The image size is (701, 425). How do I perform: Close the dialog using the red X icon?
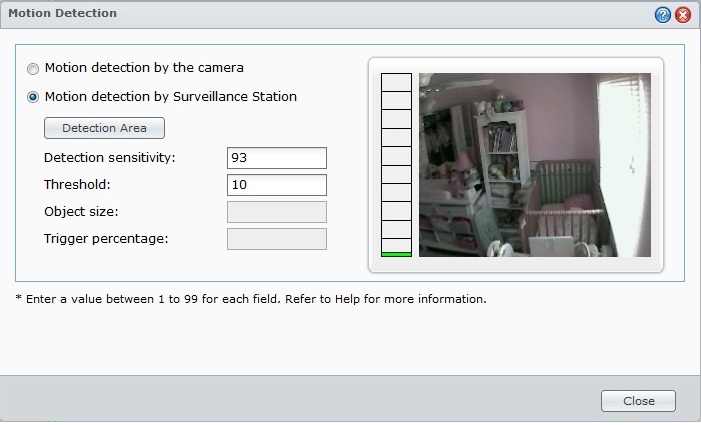(x=683, y=15)
